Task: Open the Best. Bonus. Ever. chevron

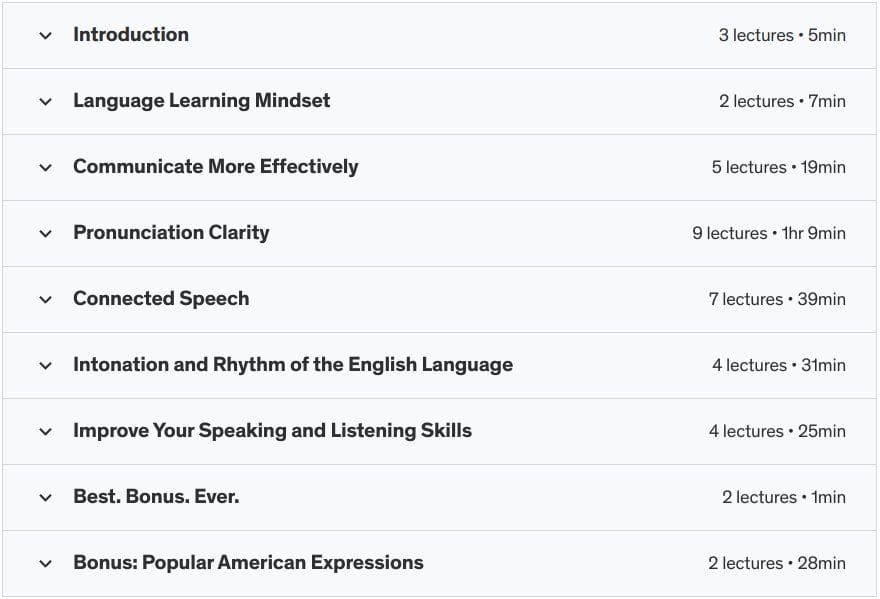Action: tap(45, 497)
